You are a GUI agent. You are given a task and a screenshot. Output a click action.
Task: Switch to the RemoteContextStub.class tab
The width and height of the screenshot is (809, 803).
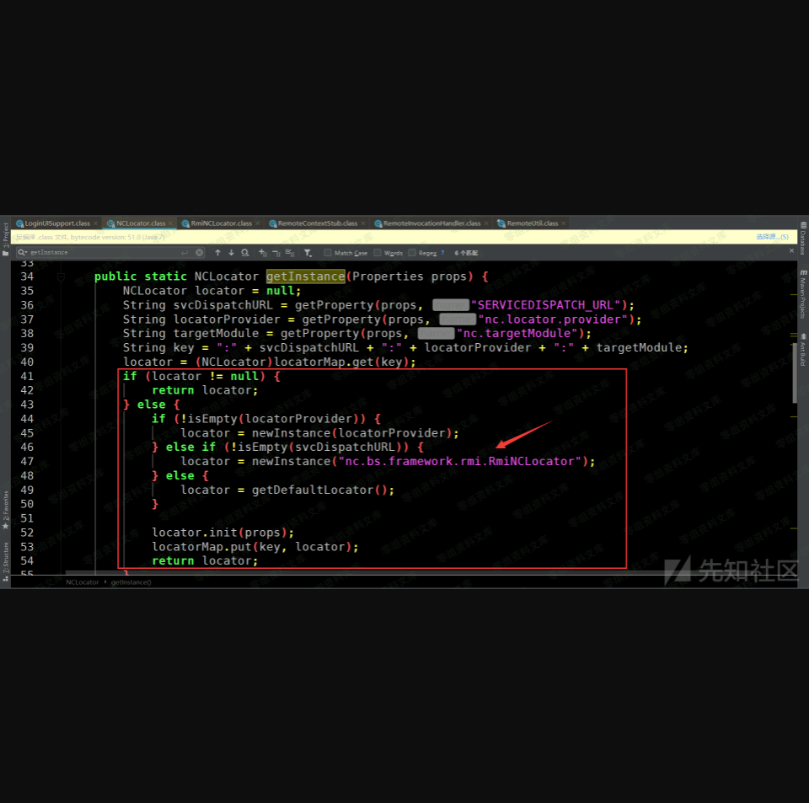point(314,223)
